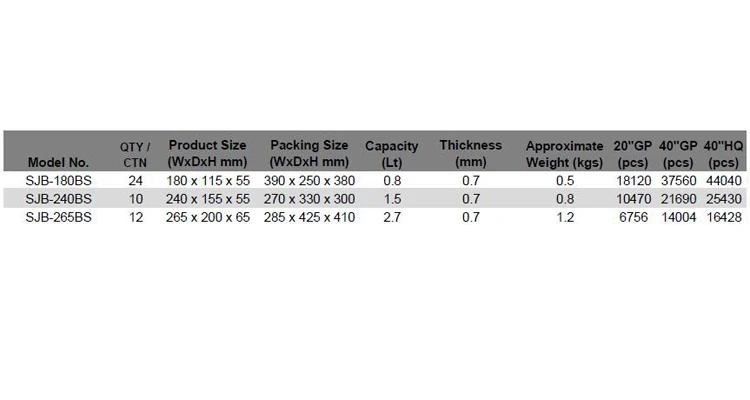Image resolution: width=750 pixels, height=400 pixels.
Task: Select the Packing Size column header
Action: (310, 153)
